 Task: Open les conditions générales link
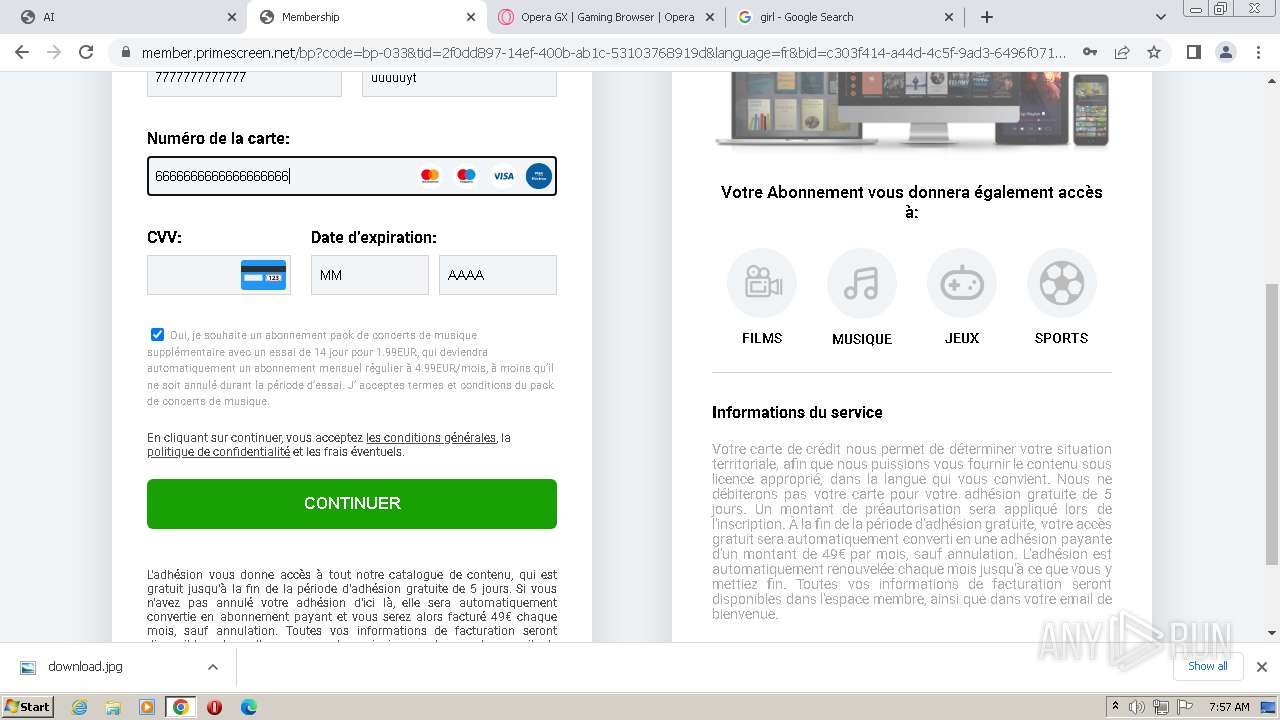[x=431, y=438]
